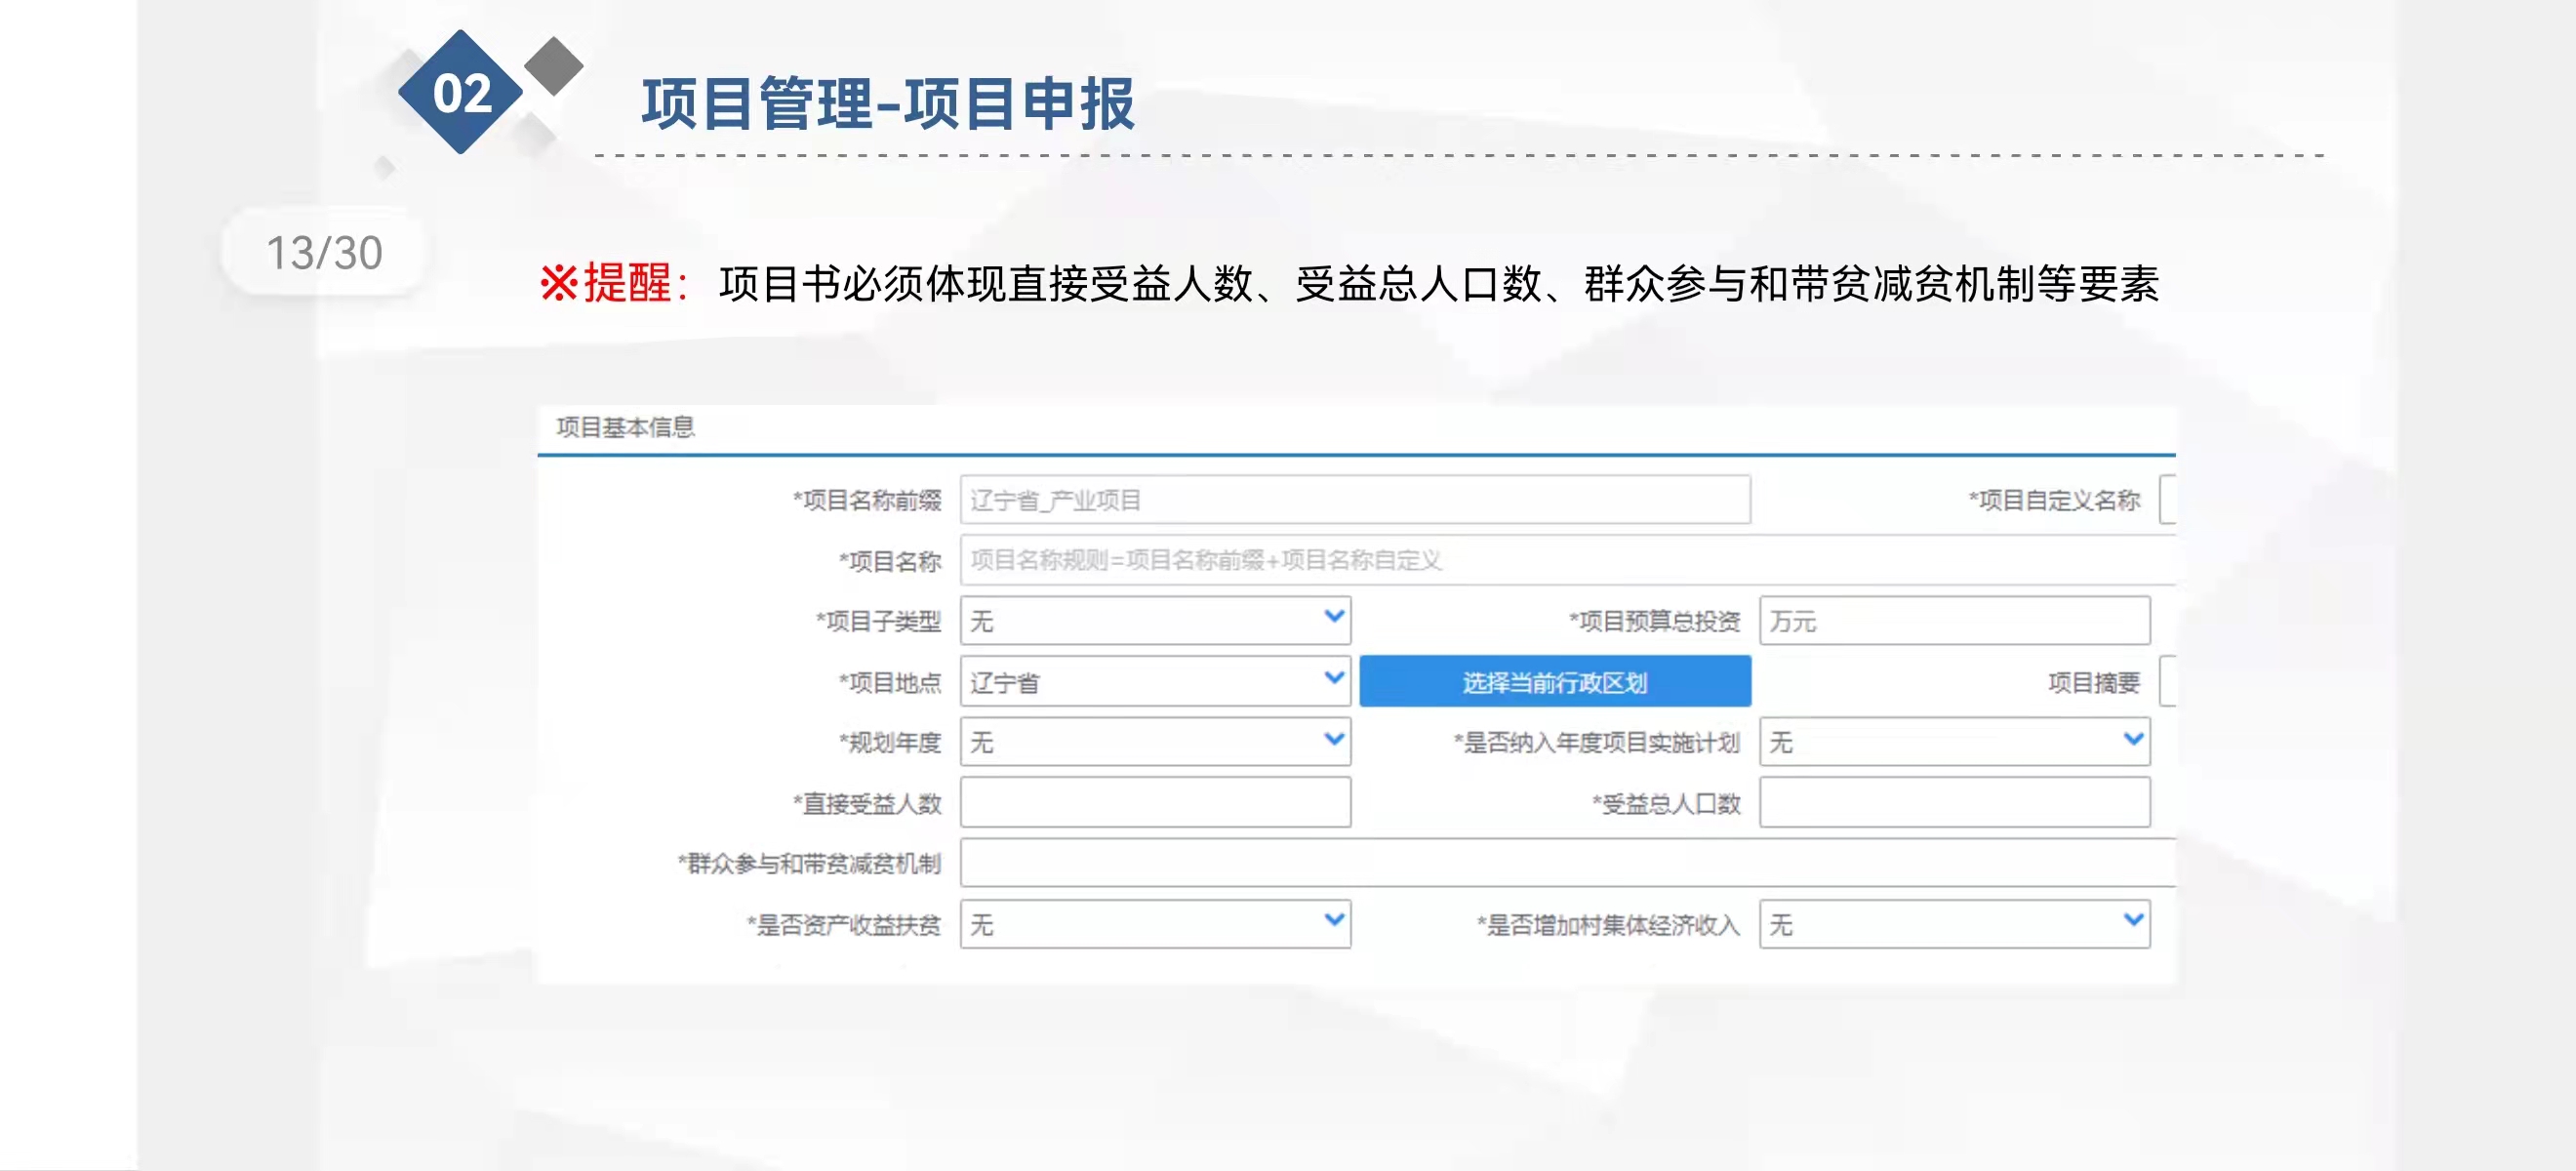Screen dimensions: 2576x1171
Task: Click the 受益总人口数 input field
Action: 1954,803
